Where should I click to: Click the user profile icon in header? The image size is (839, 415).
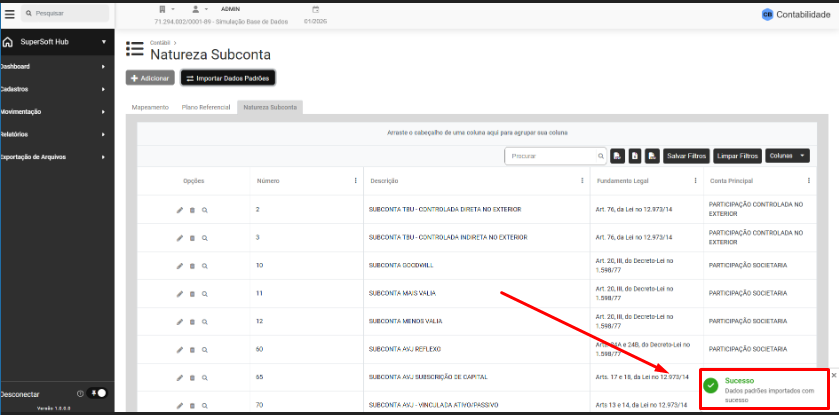pyautogui.click(x=195, y=9)
